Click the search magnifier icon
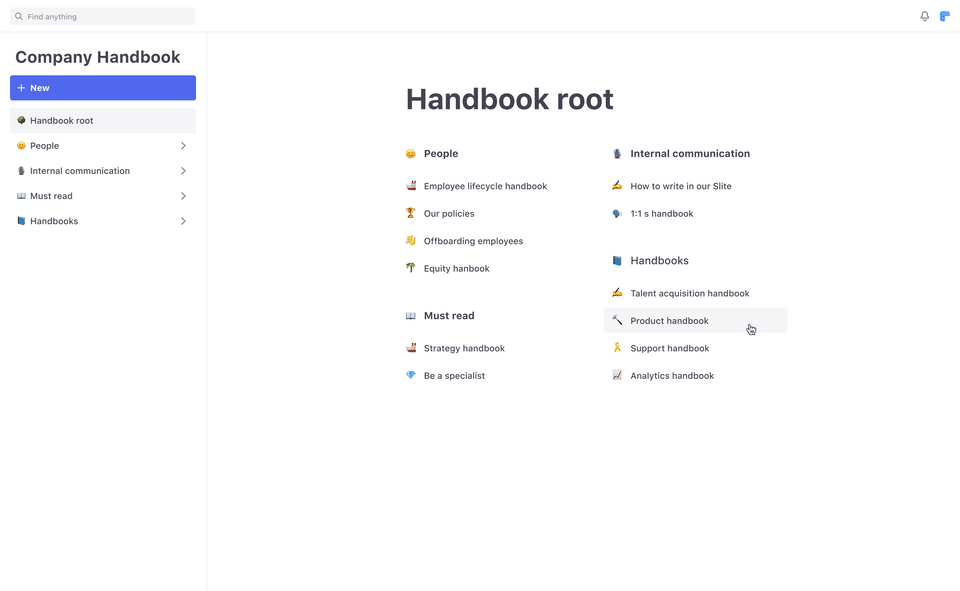This screenshot has height=591, width=960. point(19,17)
